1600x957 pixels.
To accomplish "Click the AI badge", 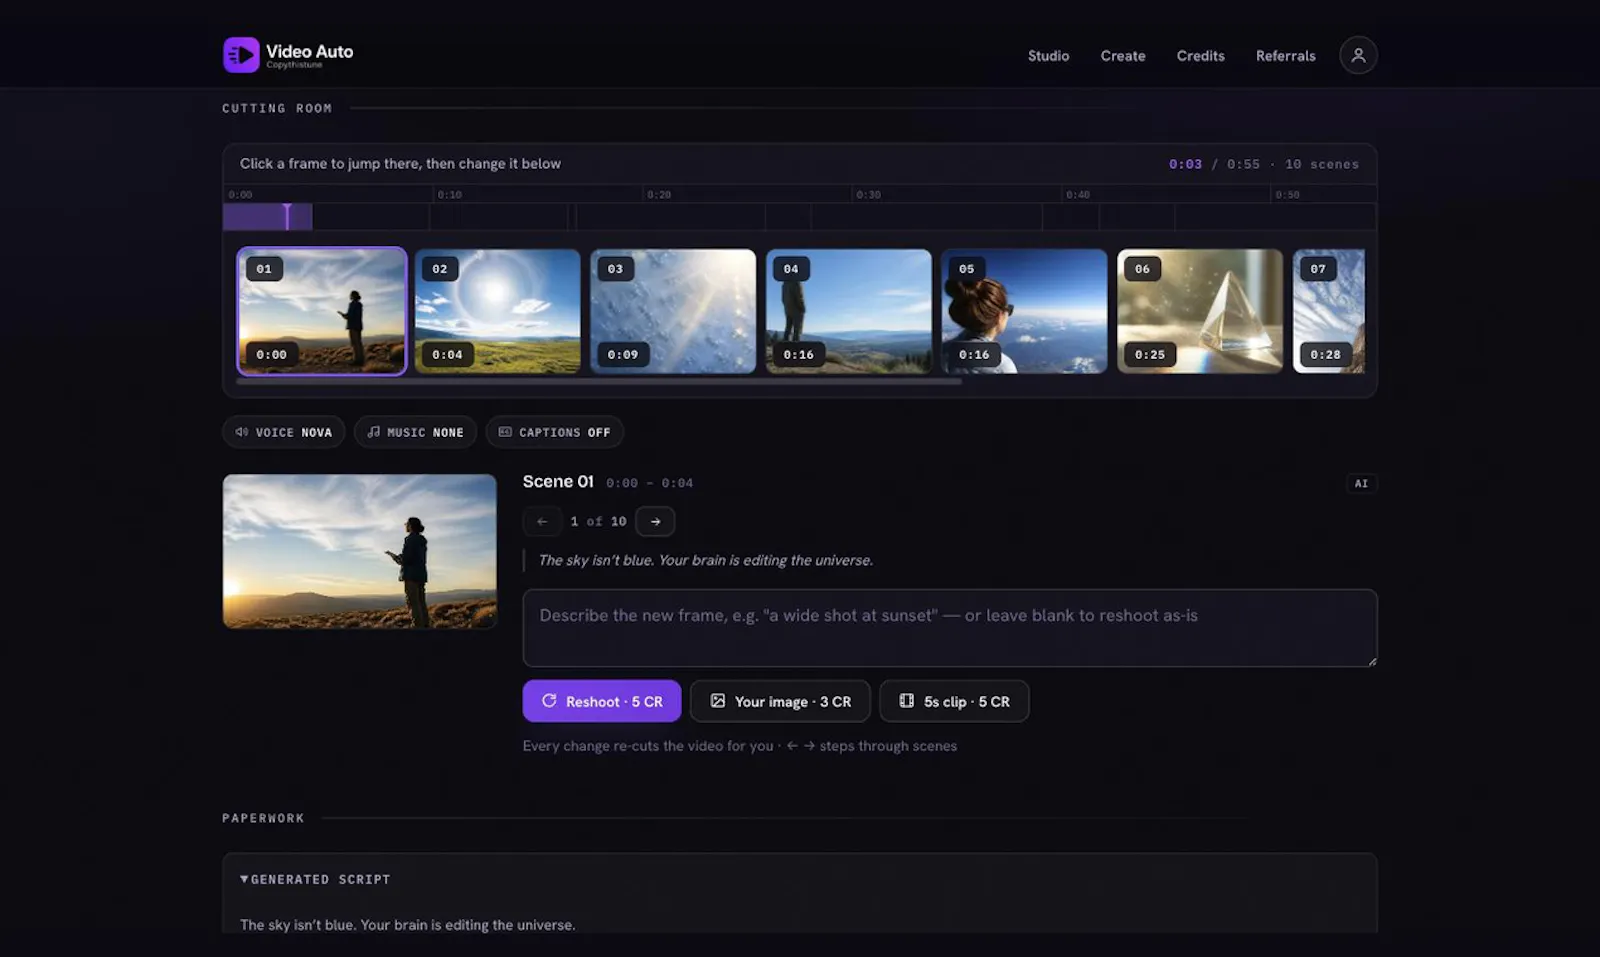I will coord(1361,483).
